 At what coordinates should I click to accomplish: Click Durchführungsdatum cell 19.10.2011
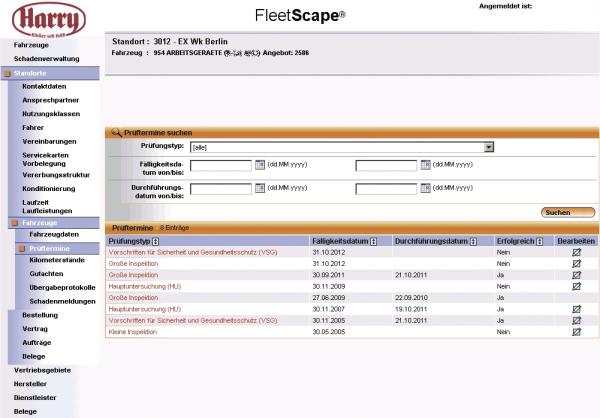pos(411,309)
